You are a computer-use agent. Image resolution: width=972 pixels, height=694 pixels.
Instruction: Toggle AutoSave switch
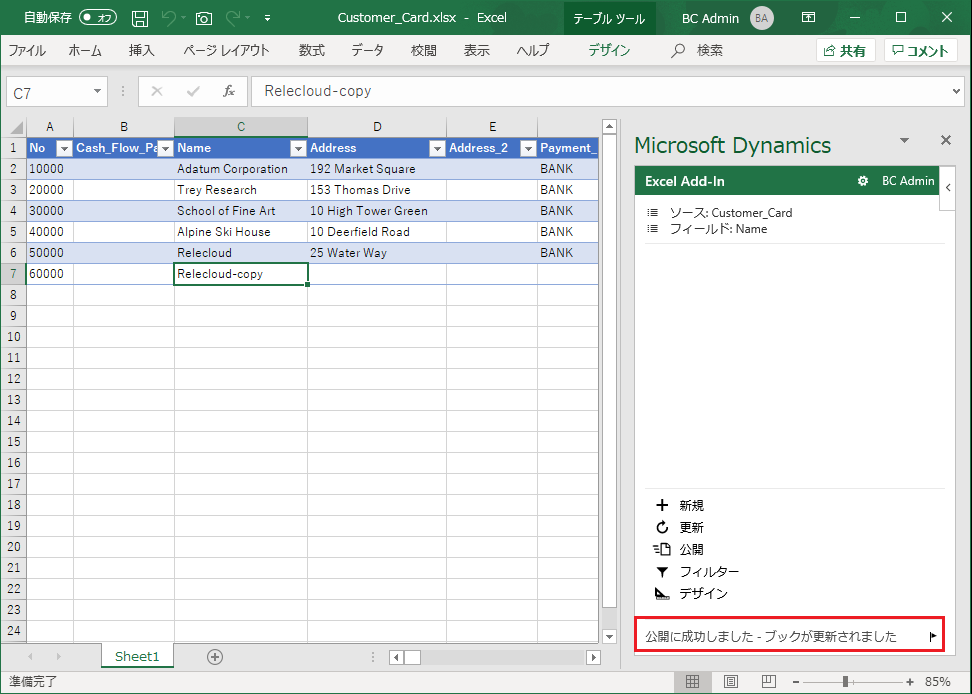click(x=98, y=17)
